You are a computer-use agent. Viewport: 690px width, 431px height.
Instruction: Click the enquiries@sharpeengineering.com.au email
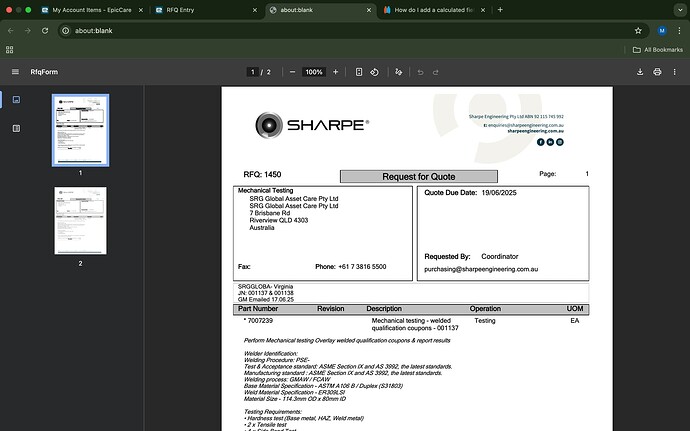[x=525, y=125]
